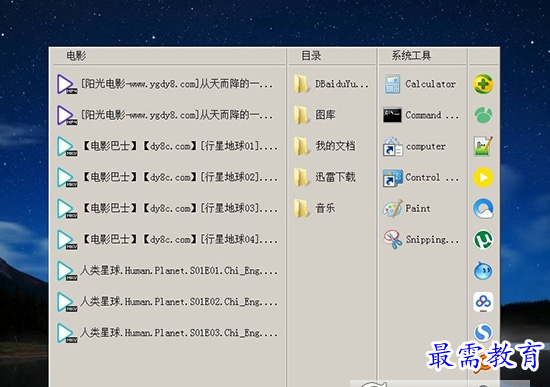Click the 系统工具 column header
The width and height of the screenshot is (550, 387).
[411, 56]
